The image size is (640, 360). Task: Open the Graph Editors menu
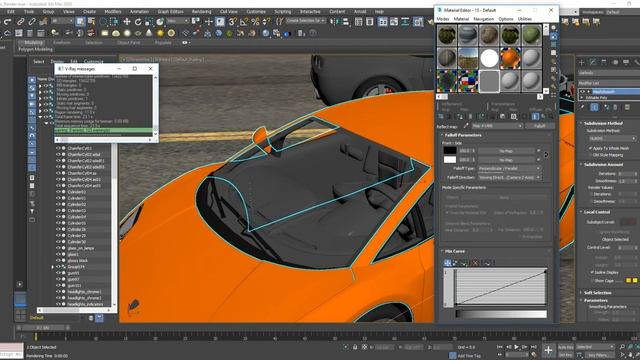pos(170,12)
